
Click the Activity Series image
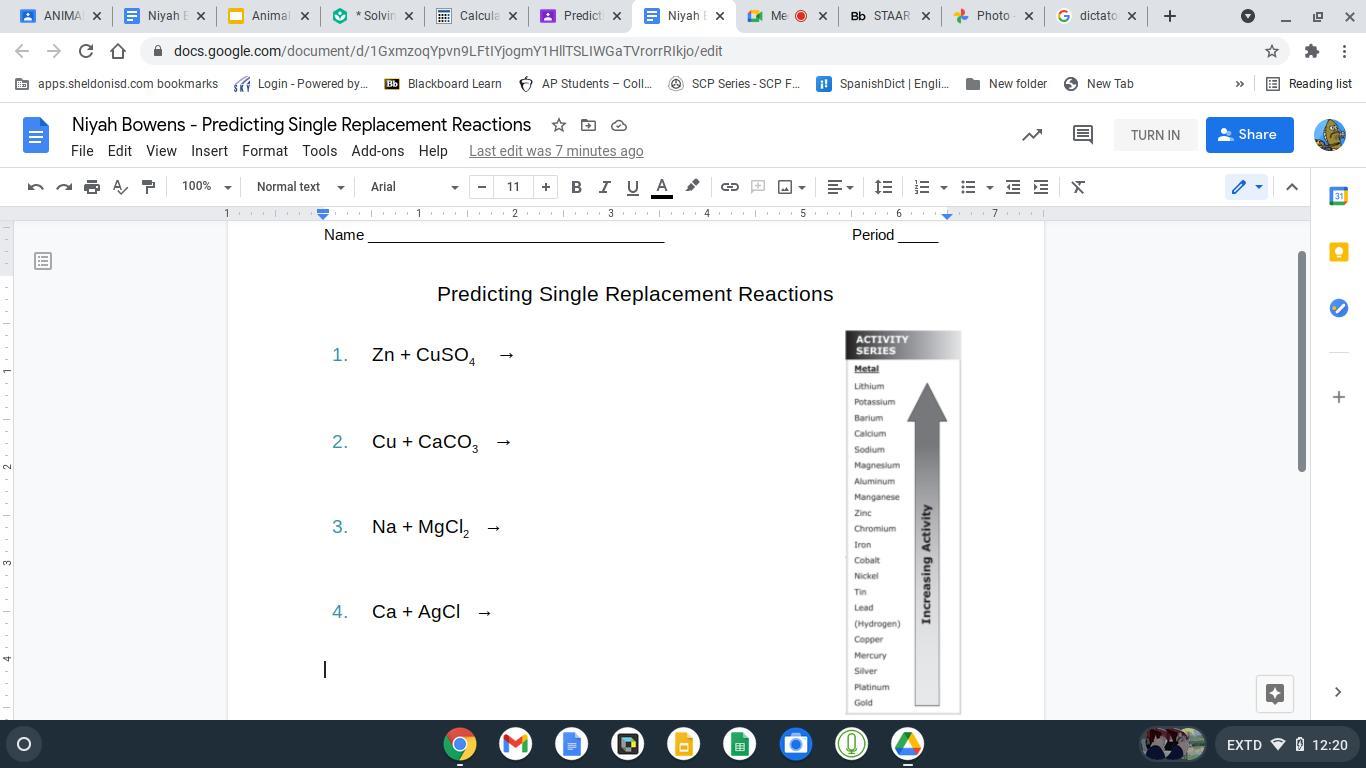click(903, 523)
